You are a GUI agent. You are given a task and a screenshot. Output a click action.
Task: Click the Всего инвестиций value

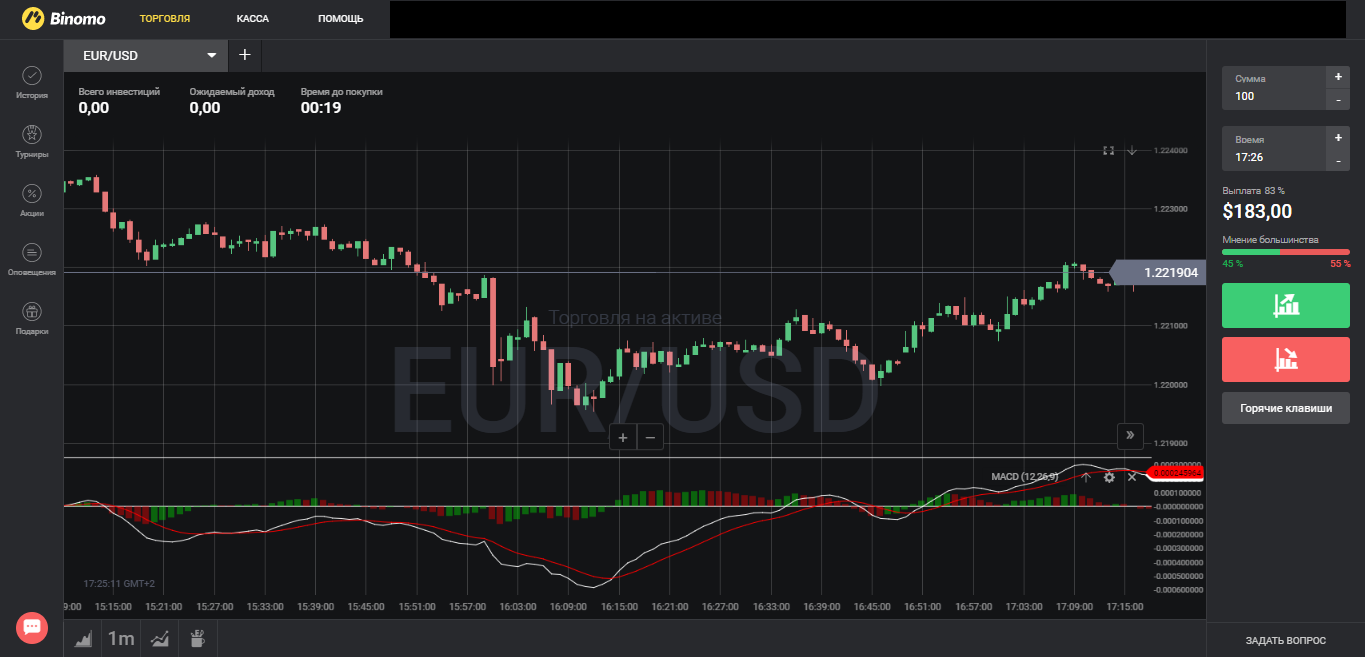(94, 108)
